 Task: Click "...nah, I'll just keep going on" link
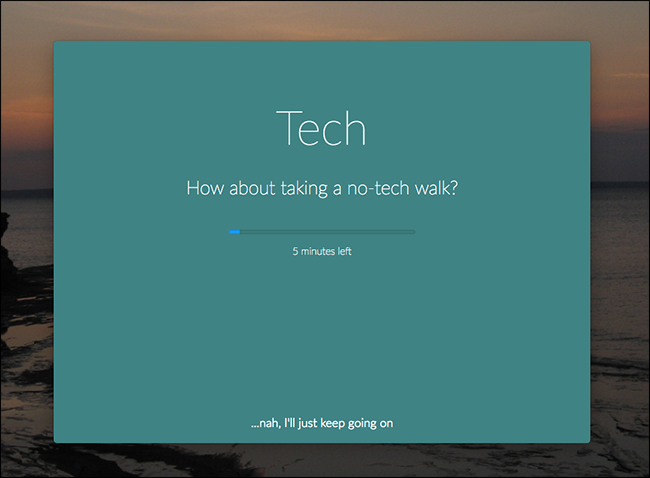coord(322,423)
